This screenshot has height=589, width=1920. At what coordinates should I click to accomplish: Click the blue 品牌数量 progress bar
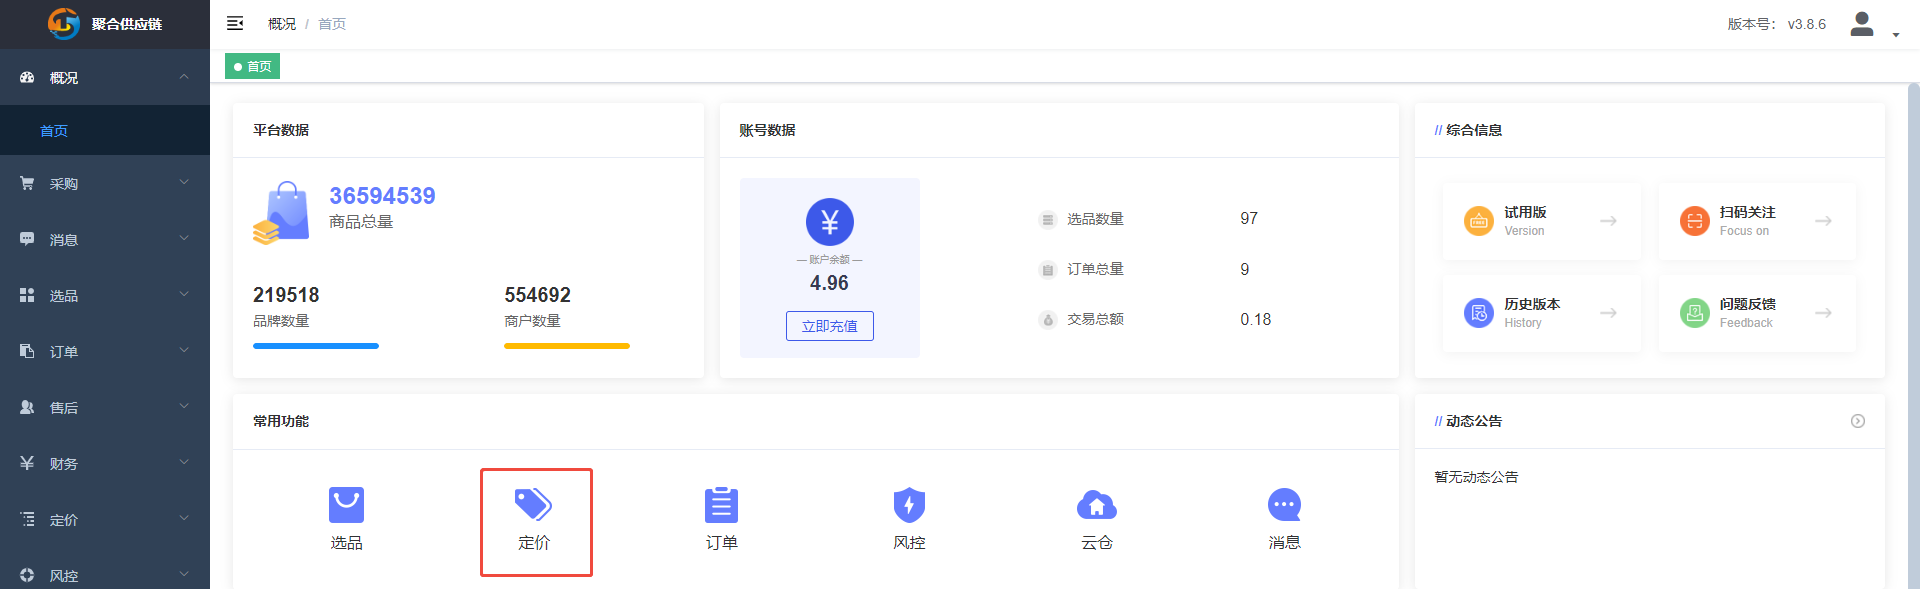[x=316, y=346]
